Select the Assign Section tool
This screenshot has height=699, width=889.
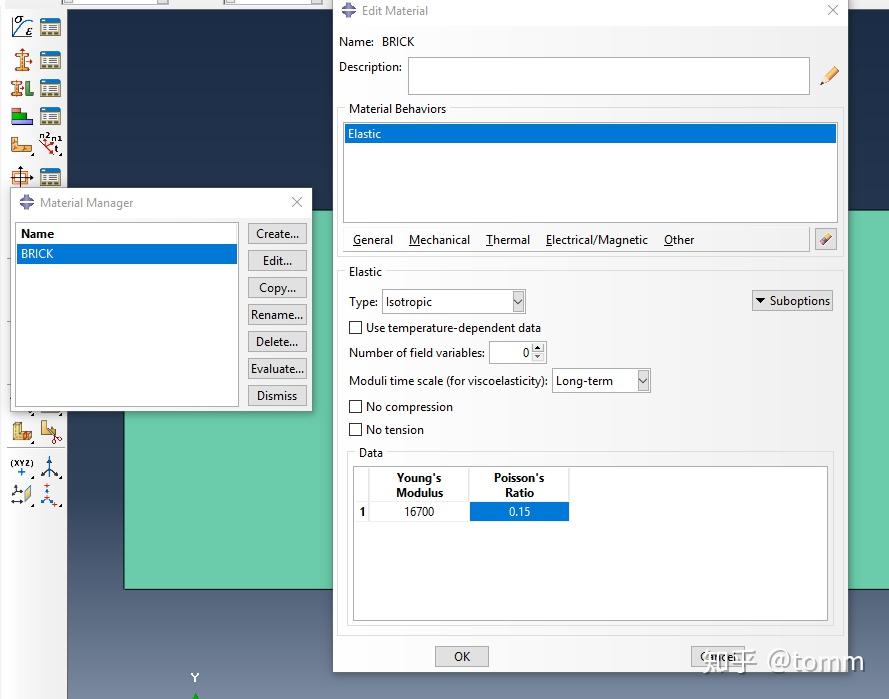point(22,87)
